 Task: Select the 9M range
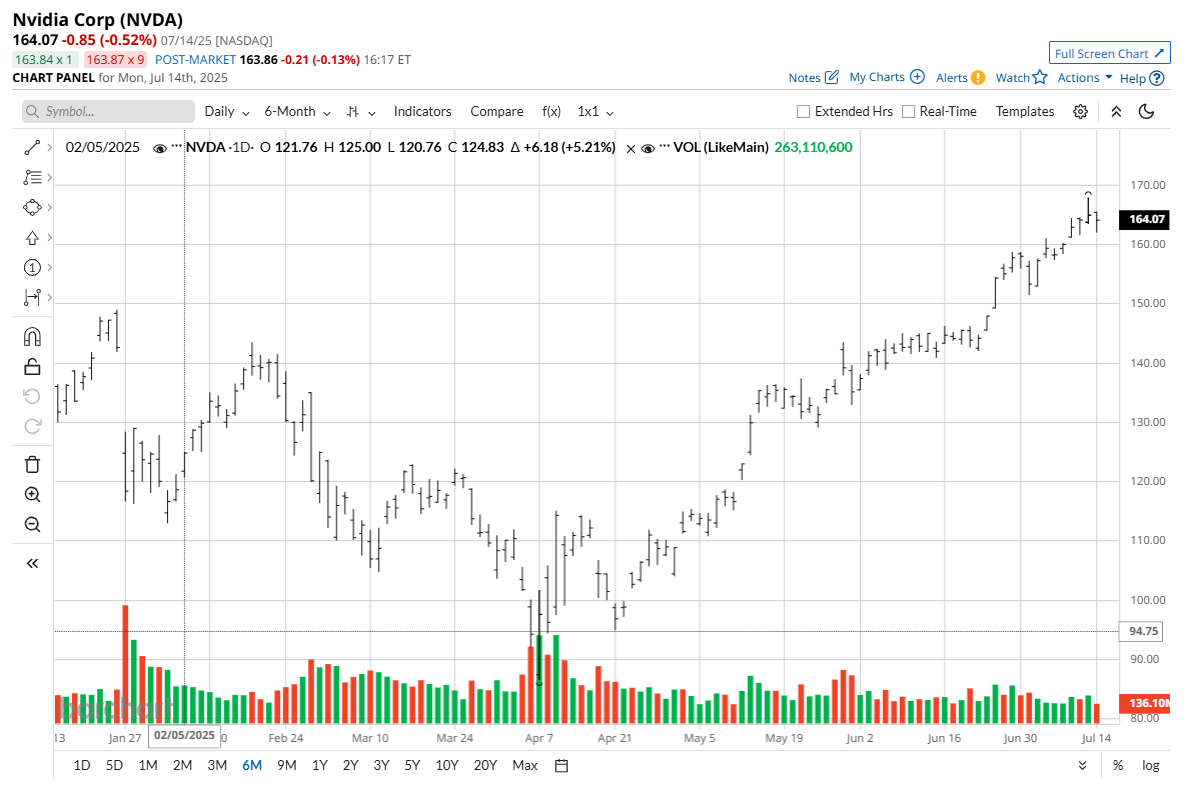click(x=287, y=765)
